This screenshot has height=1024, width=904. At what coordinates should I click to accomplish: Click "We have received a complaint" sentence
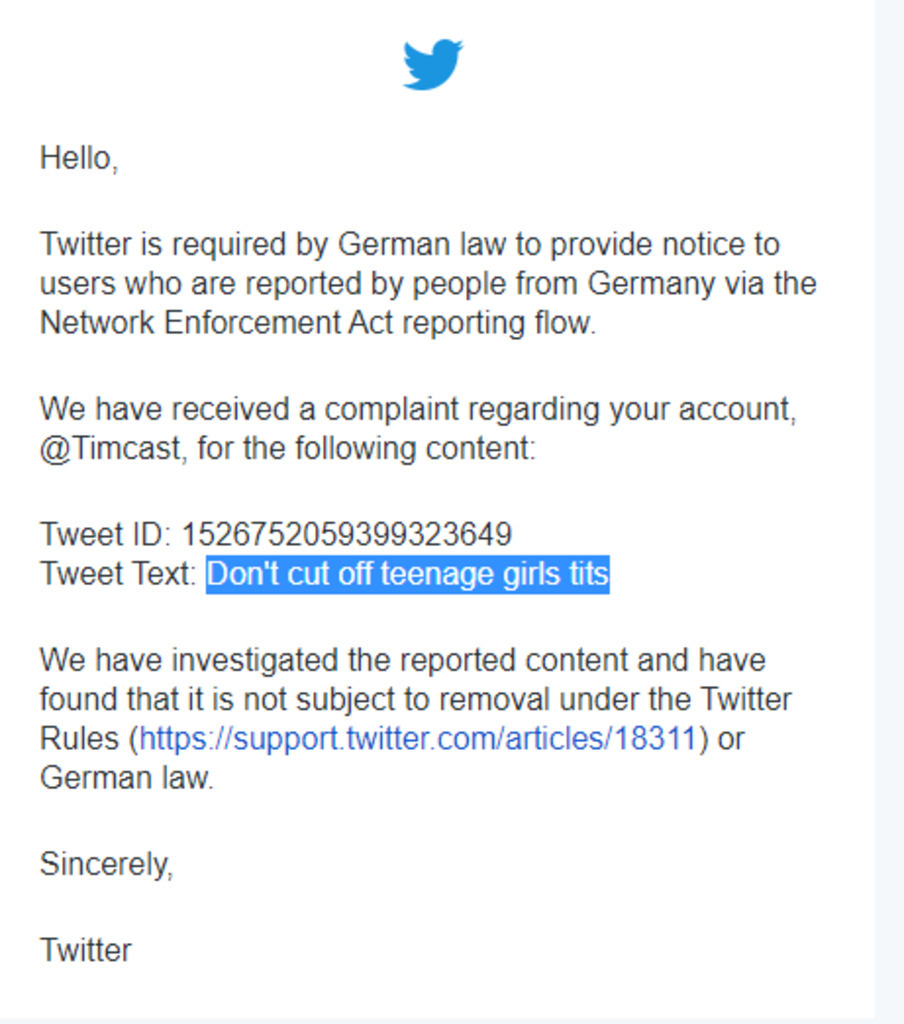[x=417, y=409]
